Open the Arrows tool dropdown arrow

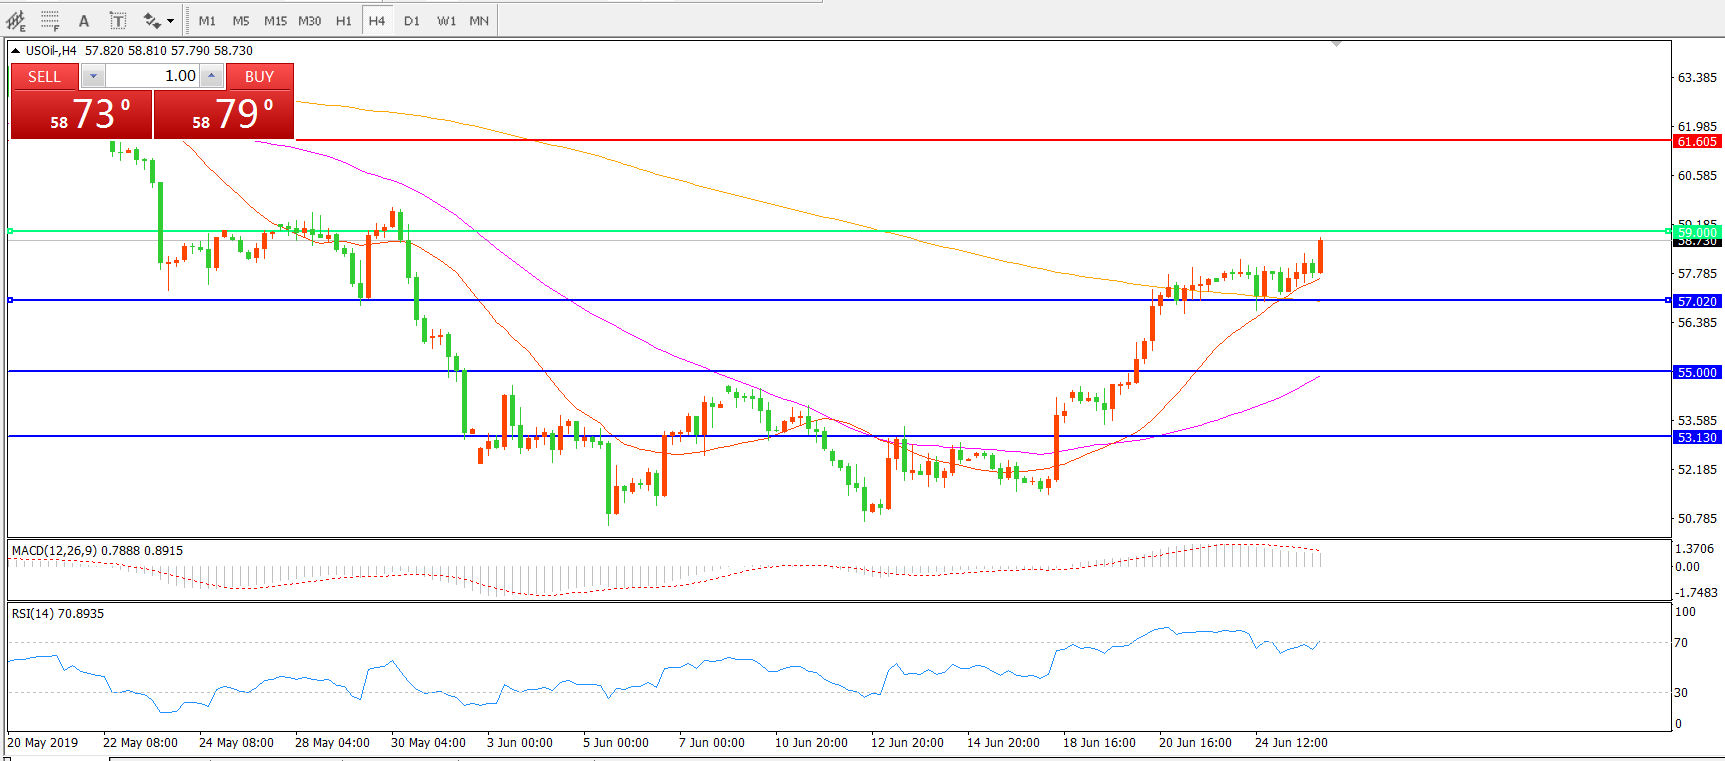pyautogui.click(x=171, y=20)
